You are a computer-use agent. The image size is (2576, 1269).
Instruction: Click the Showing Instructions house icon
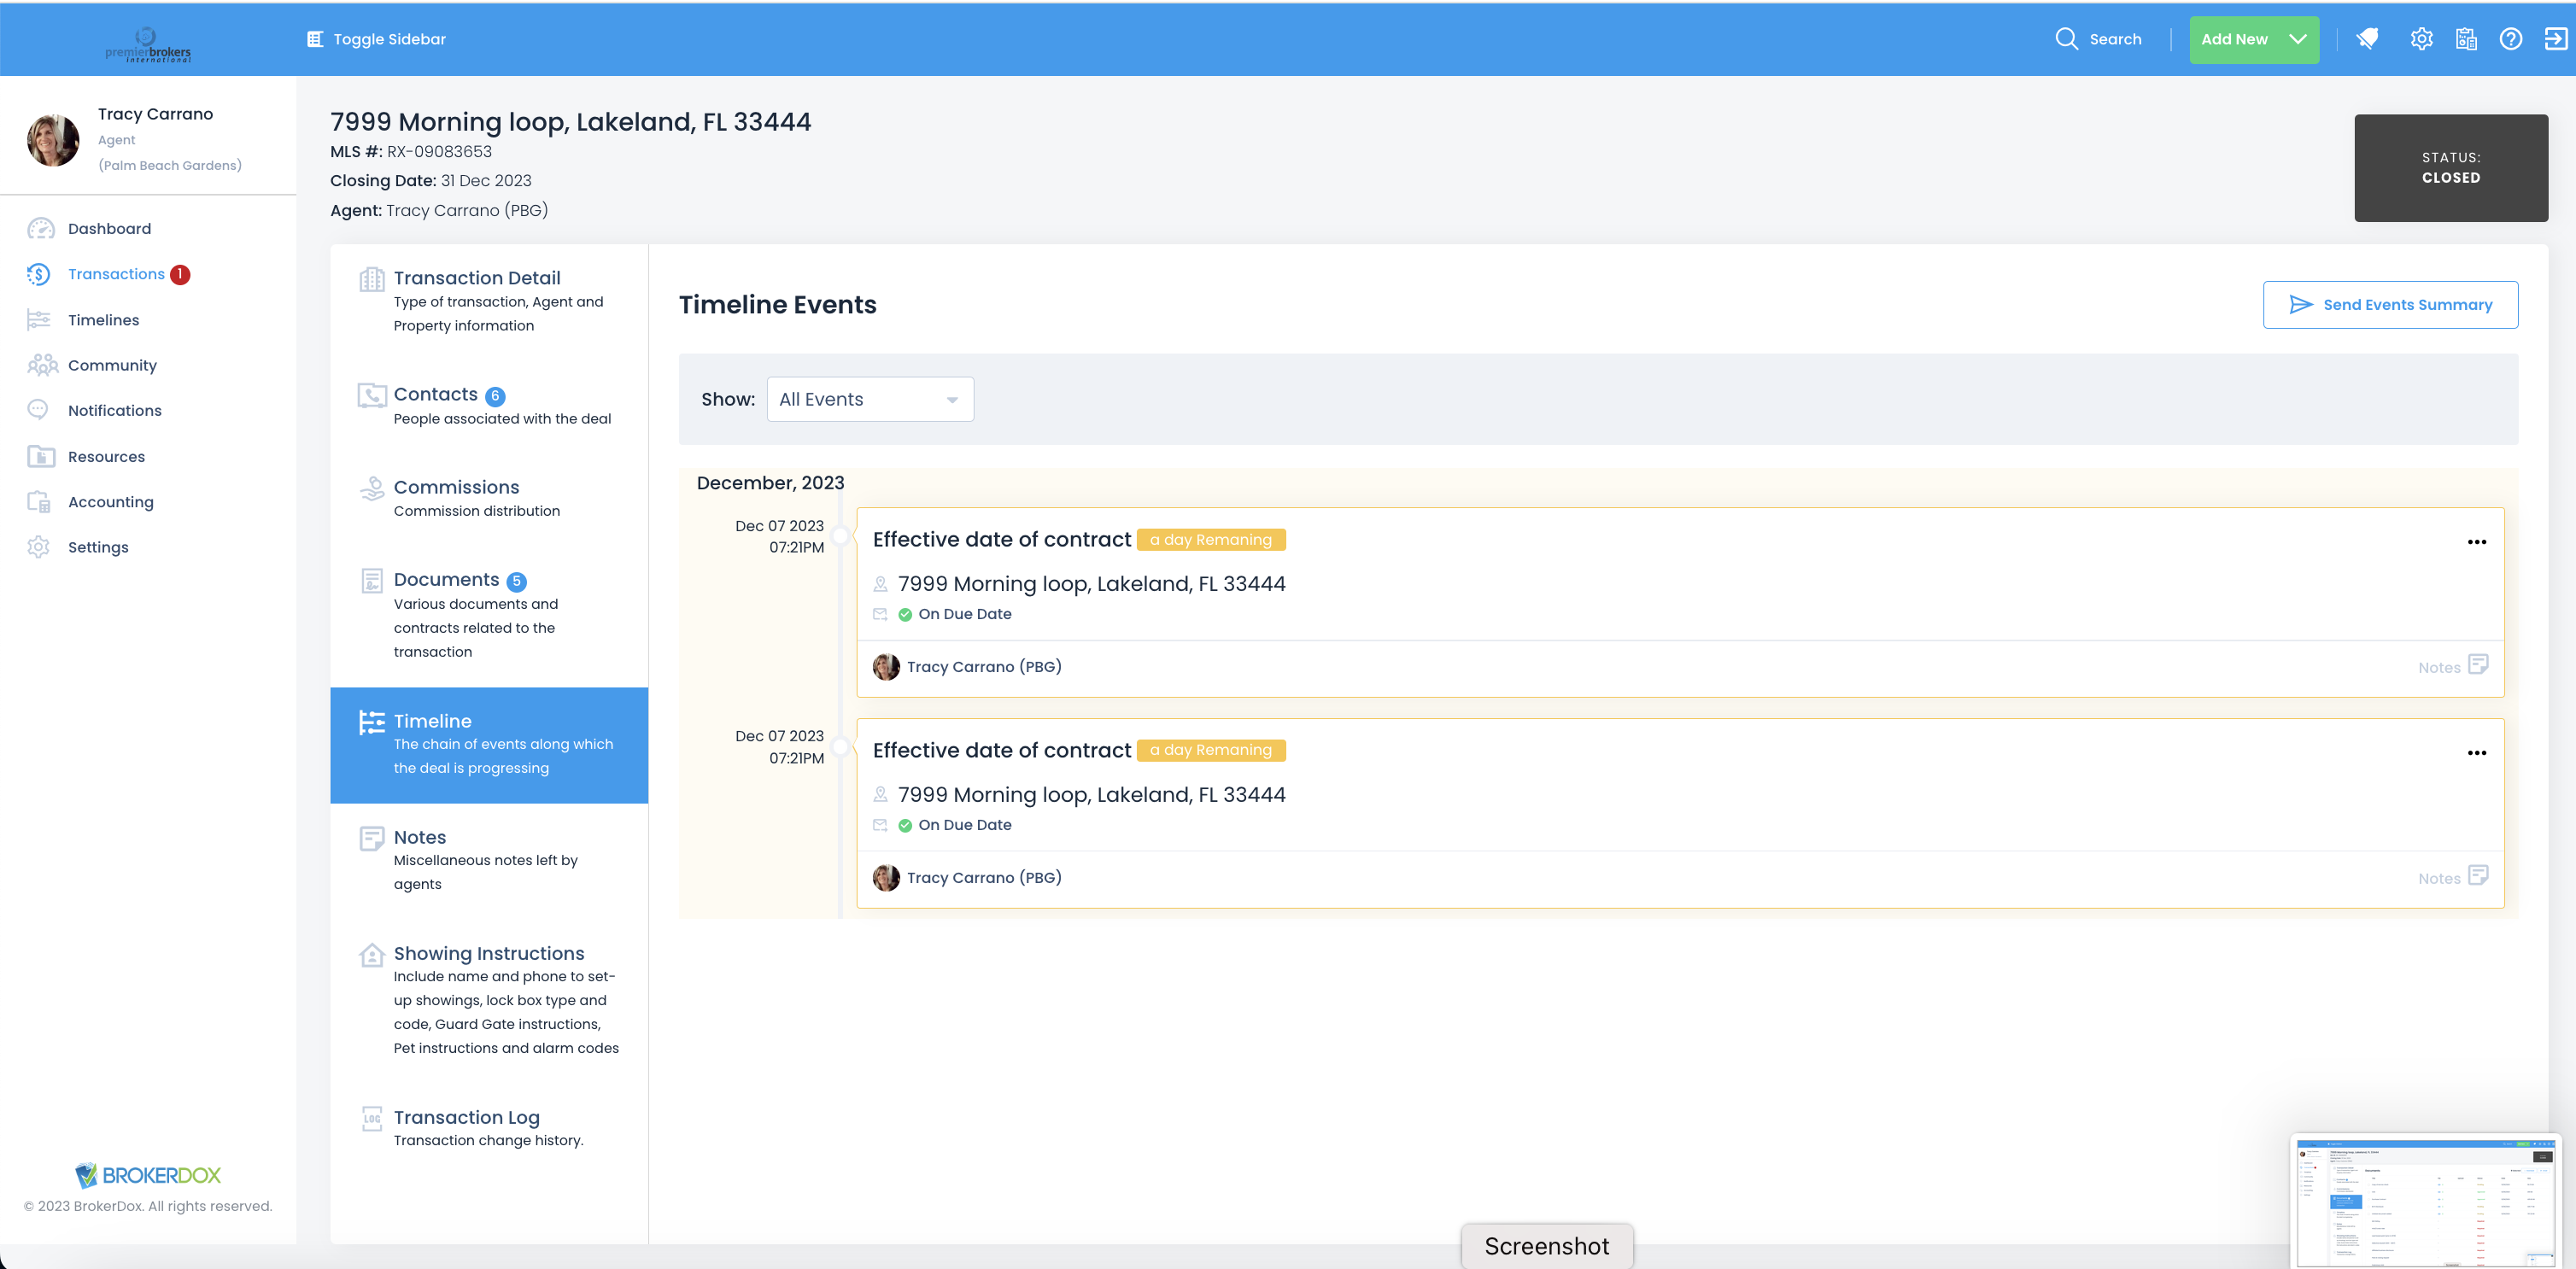(x=372, y=955)
